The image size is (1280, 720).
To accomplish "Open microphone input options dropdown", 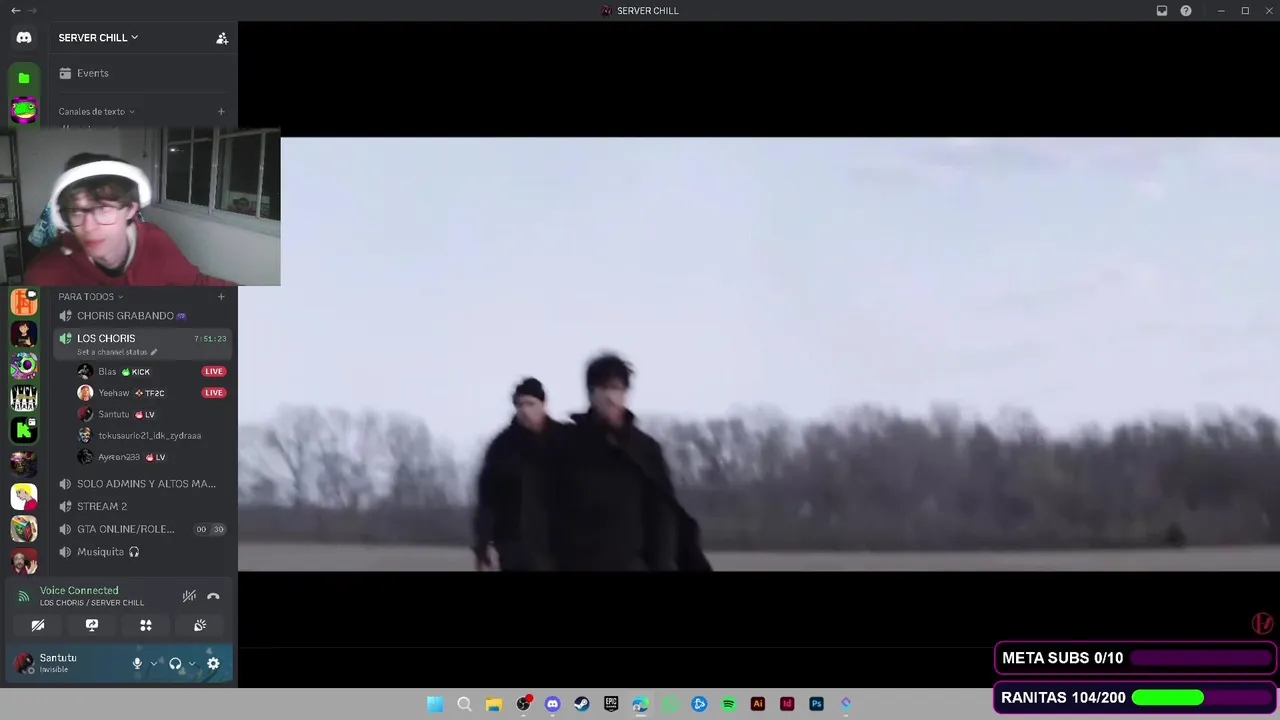I will 153,663.
